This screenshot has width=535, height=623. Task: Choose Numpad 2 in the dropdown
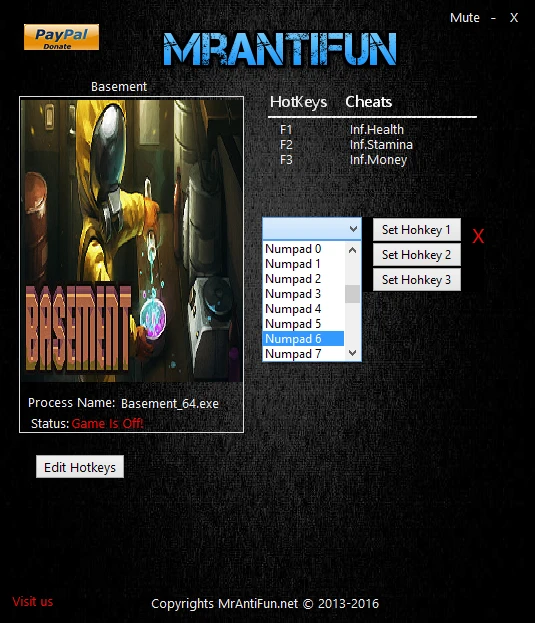(303, 279)
